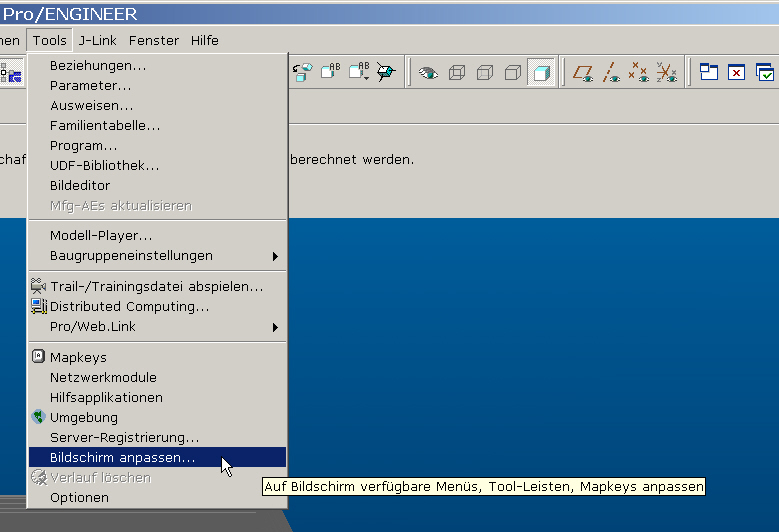Select Ausweisen... menu entry
This screenshot has height=532, width=779.
point(157,105)
